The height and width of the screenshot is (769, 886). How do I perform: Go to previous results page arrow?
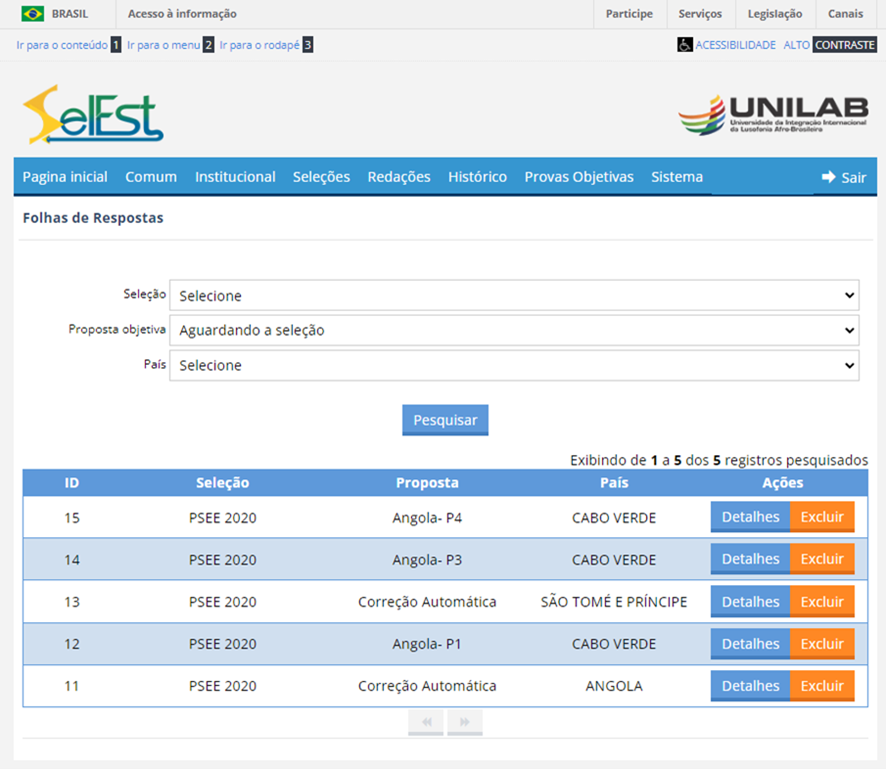point(425,721)
